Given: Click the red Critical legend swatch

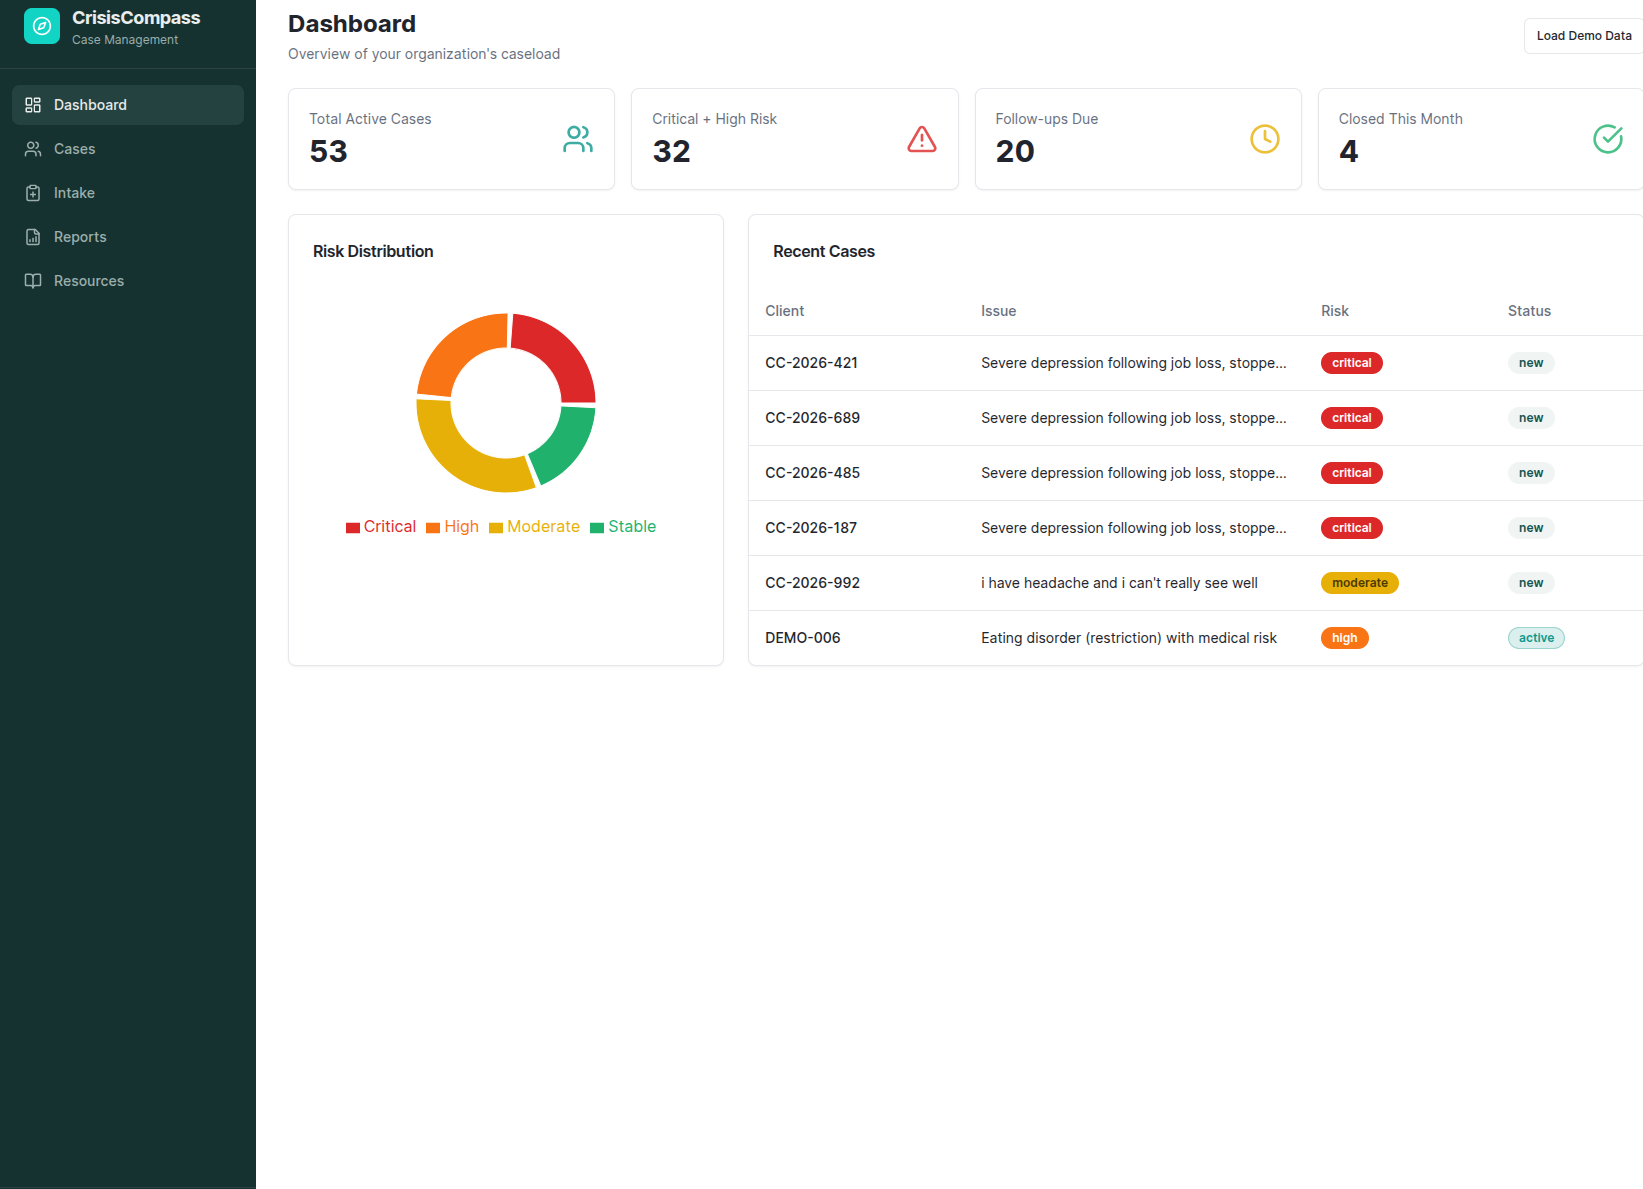Looking at the screenshot, I should pyautogui.click(x=353, y=528).
